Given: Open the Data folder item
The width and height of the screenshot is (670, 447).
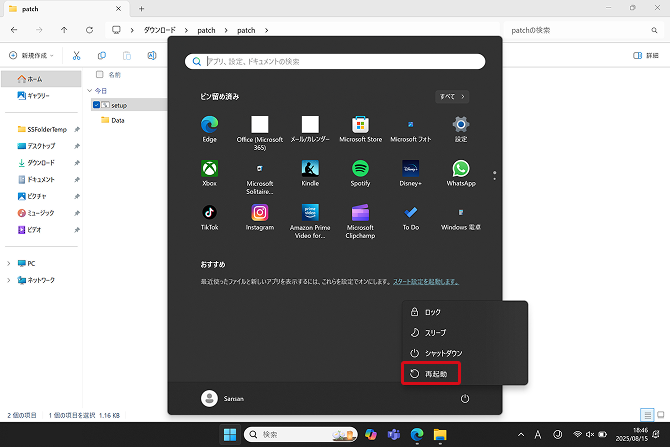Looking at the screenshot, I should pos(113,120).
